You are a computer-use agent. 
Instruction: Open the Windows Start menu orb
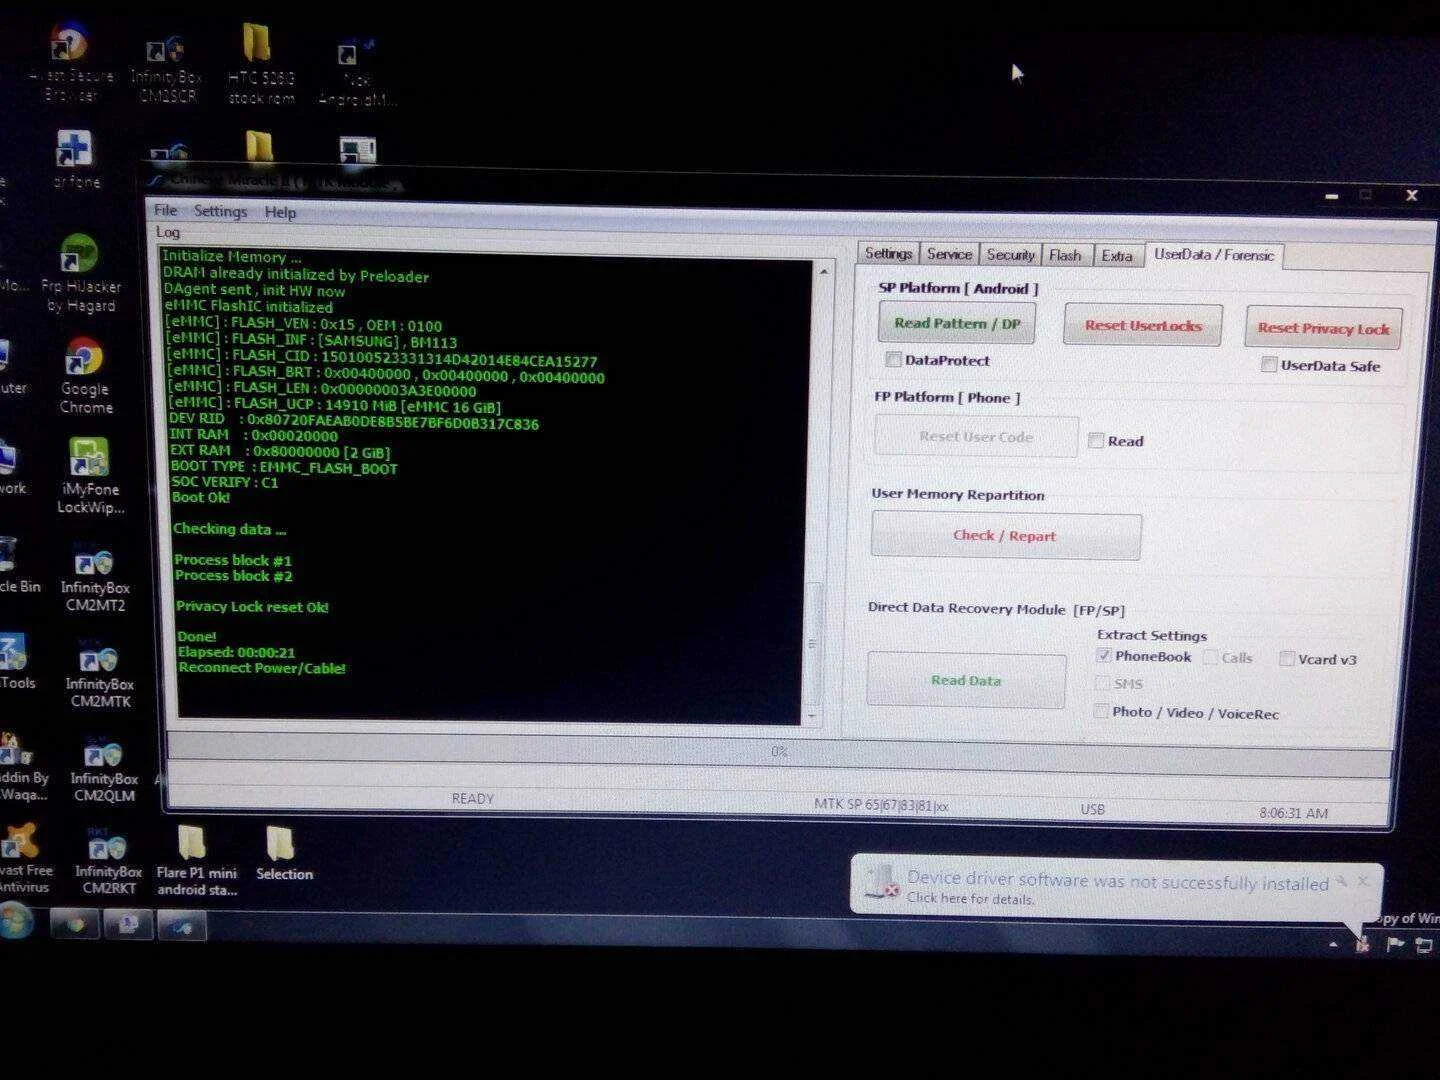pos(16,921)
